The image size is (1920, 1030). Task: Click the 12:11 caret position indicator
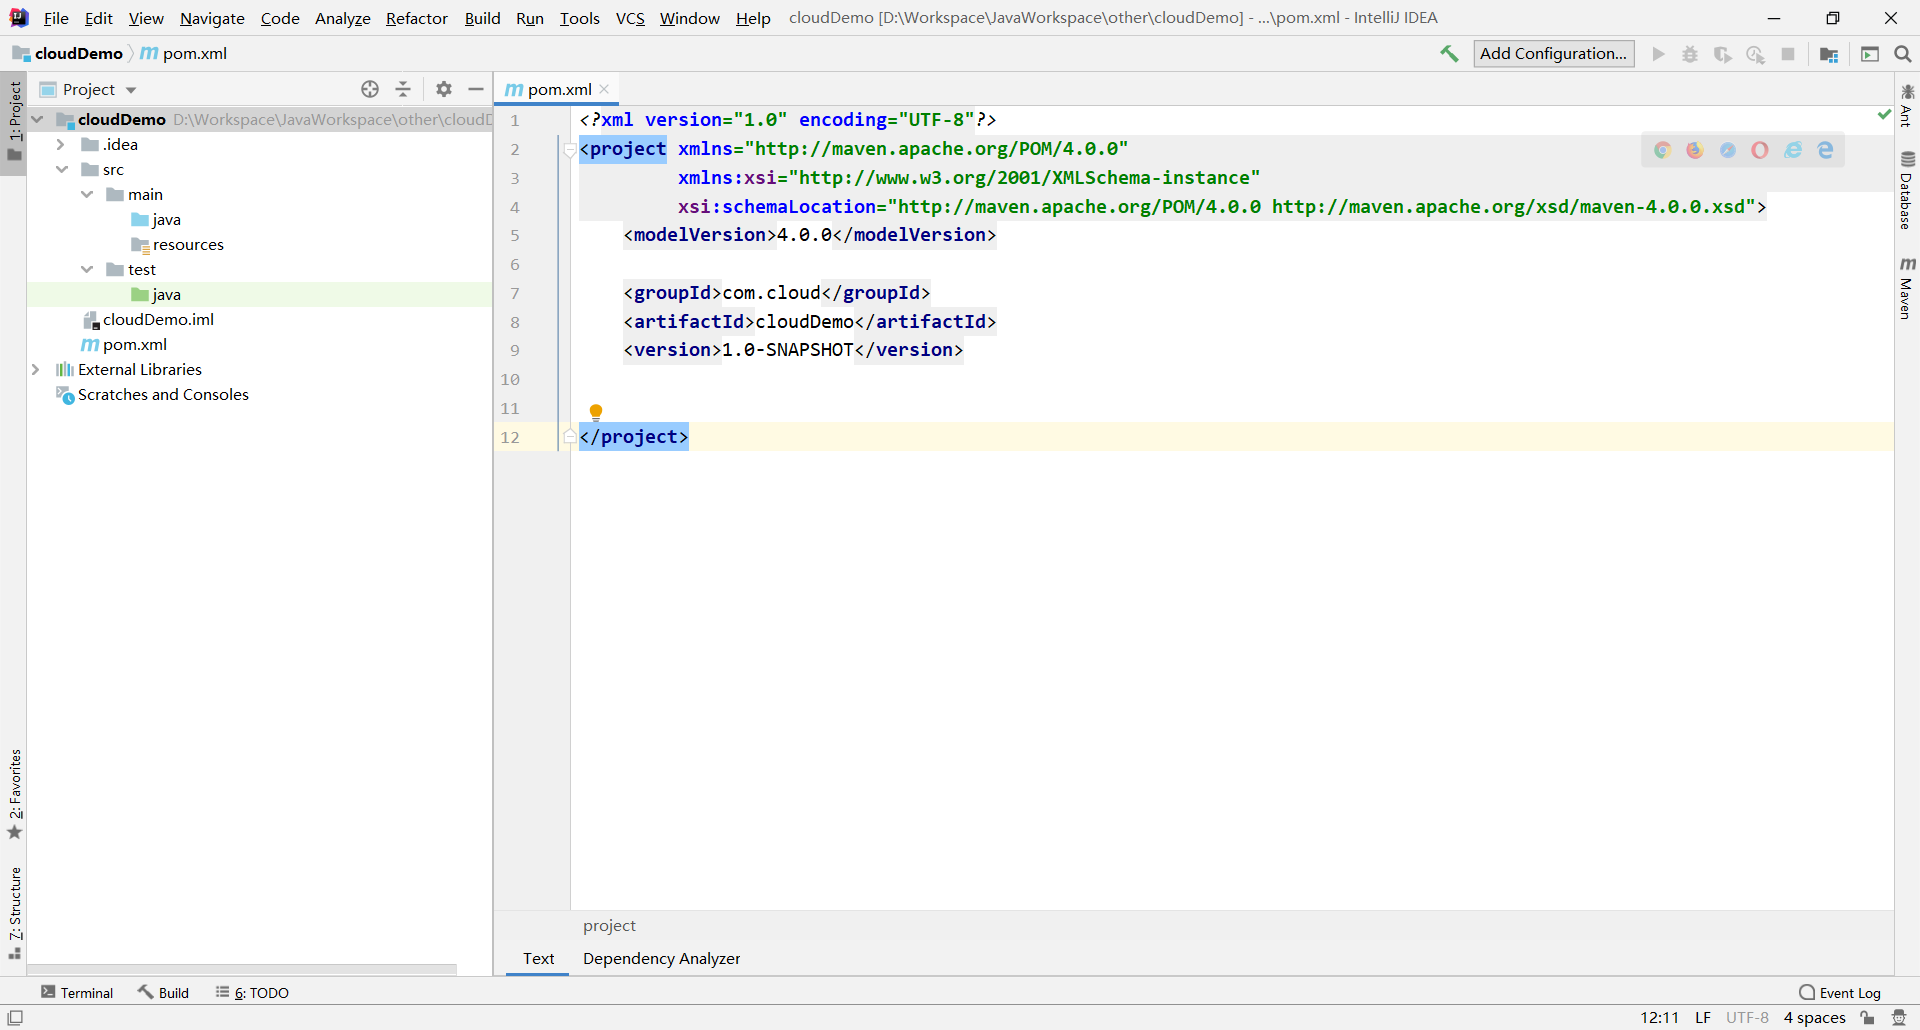pos(1659,1018)
